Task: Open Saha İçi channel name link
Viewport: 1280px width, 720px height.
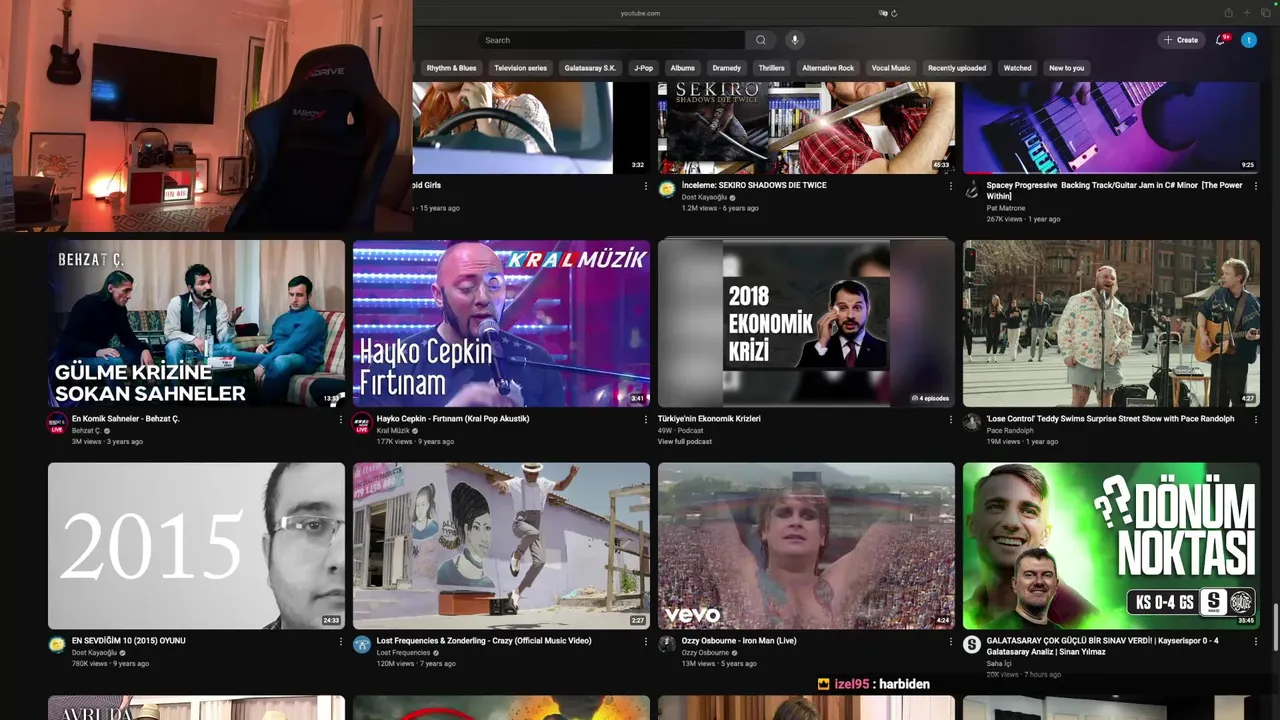Action: tap(1000, 663)
